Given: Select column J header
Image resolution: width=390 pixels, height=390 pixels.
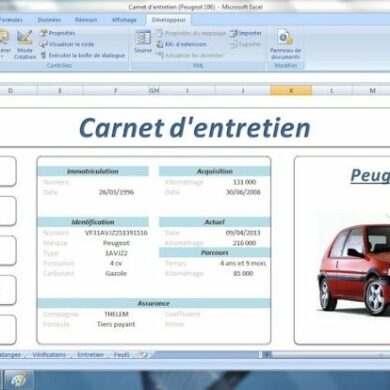Looking at the screenshot, I should (x=243, y=90).
